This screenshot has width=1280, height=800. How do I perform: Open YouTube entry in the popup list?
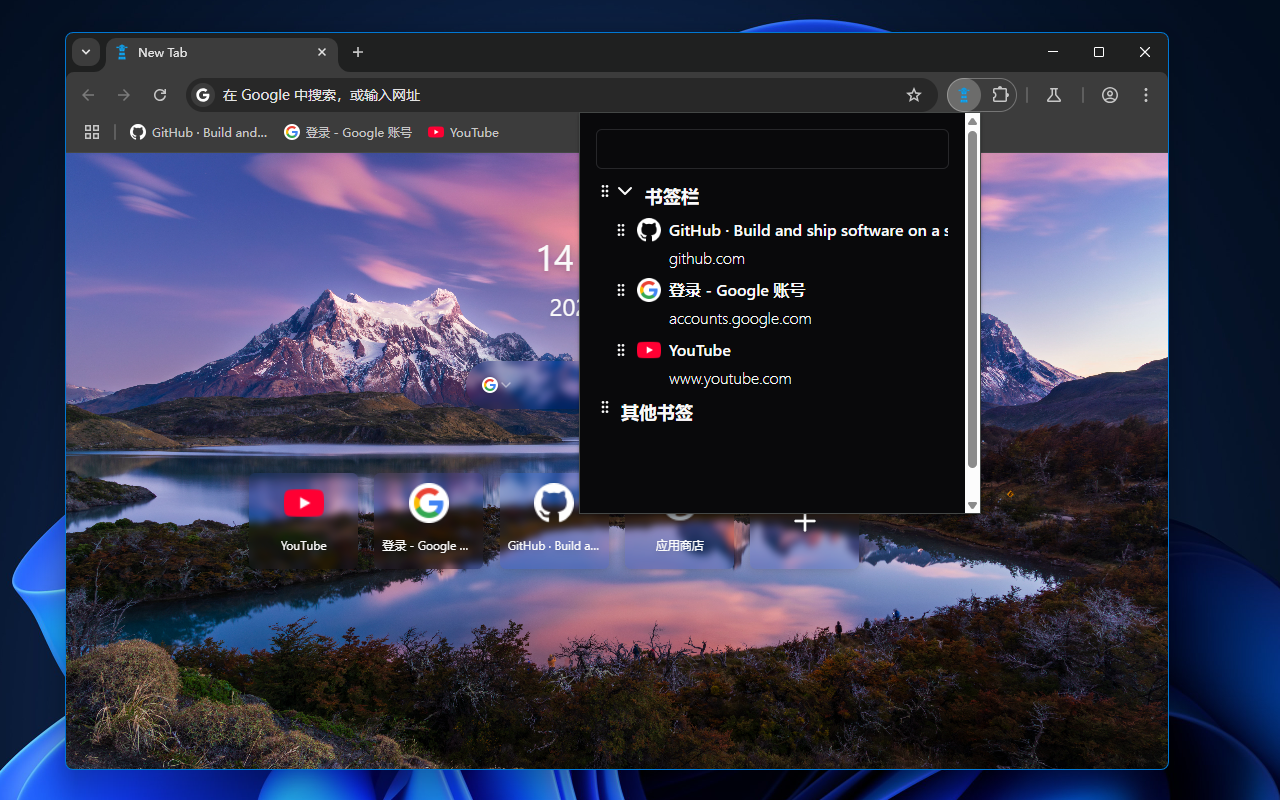click(700, 350)
